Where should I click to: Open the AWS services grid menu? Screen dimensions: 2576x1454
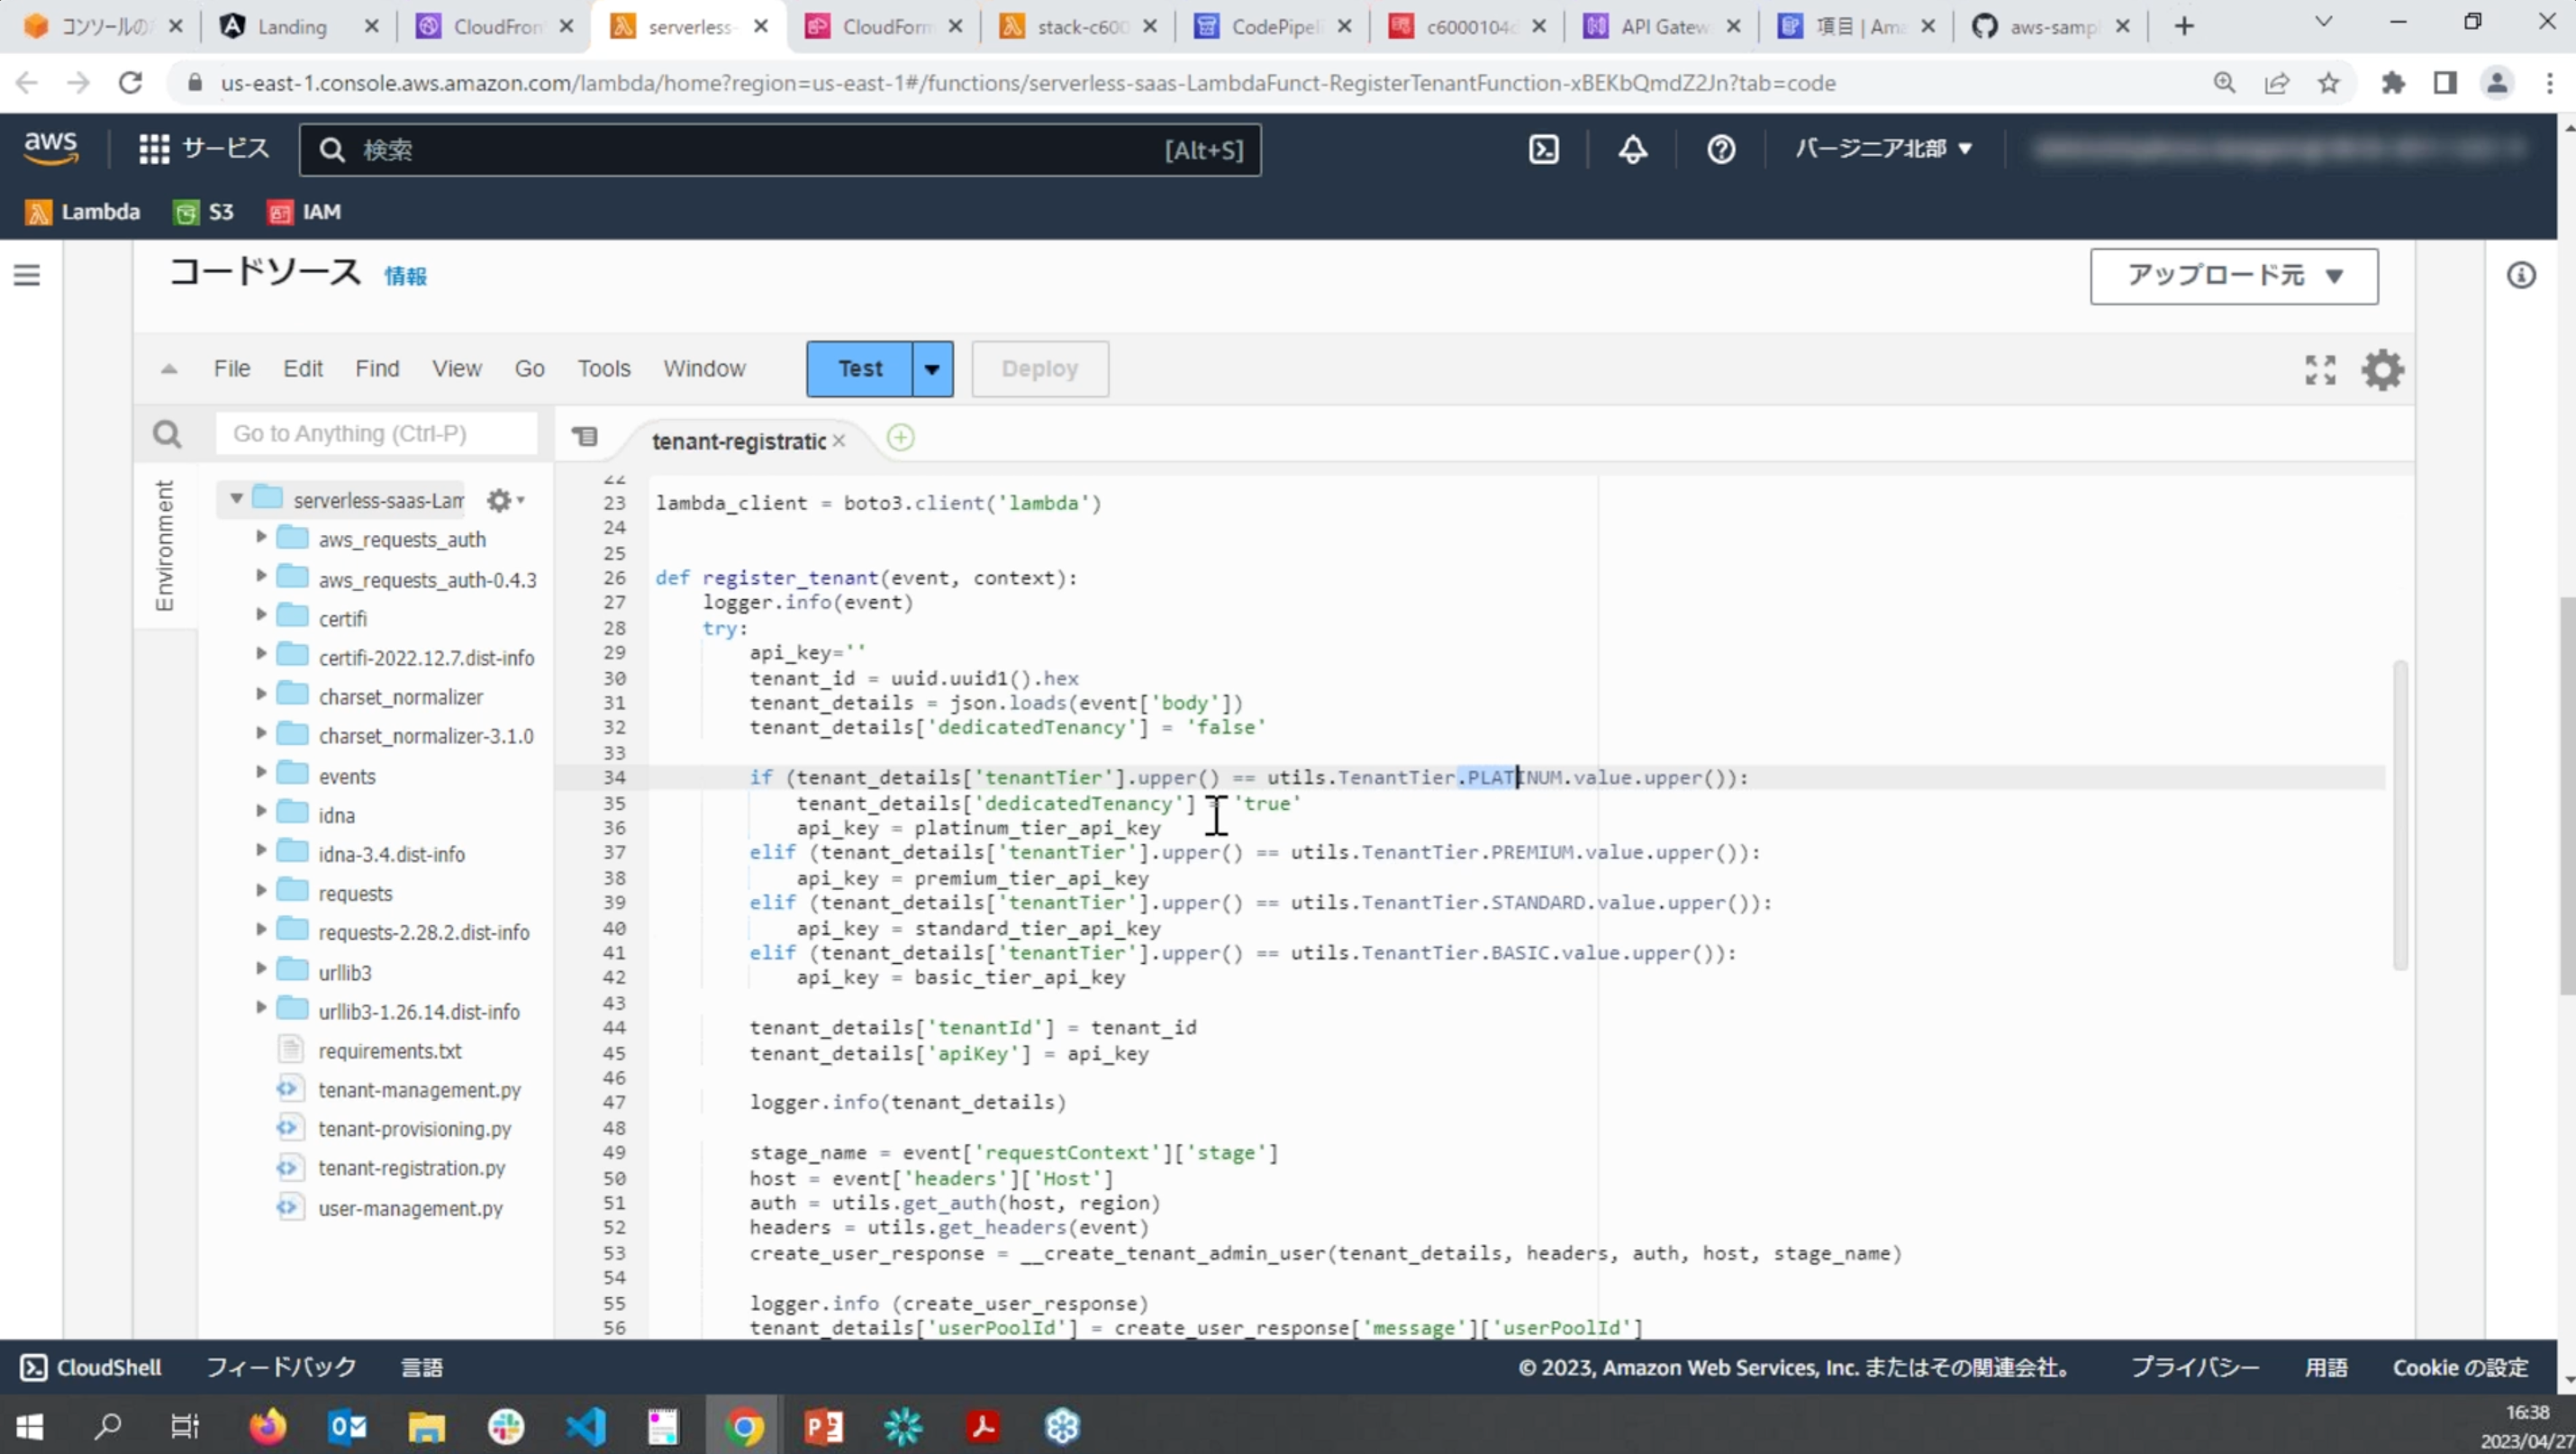point(154,149)
